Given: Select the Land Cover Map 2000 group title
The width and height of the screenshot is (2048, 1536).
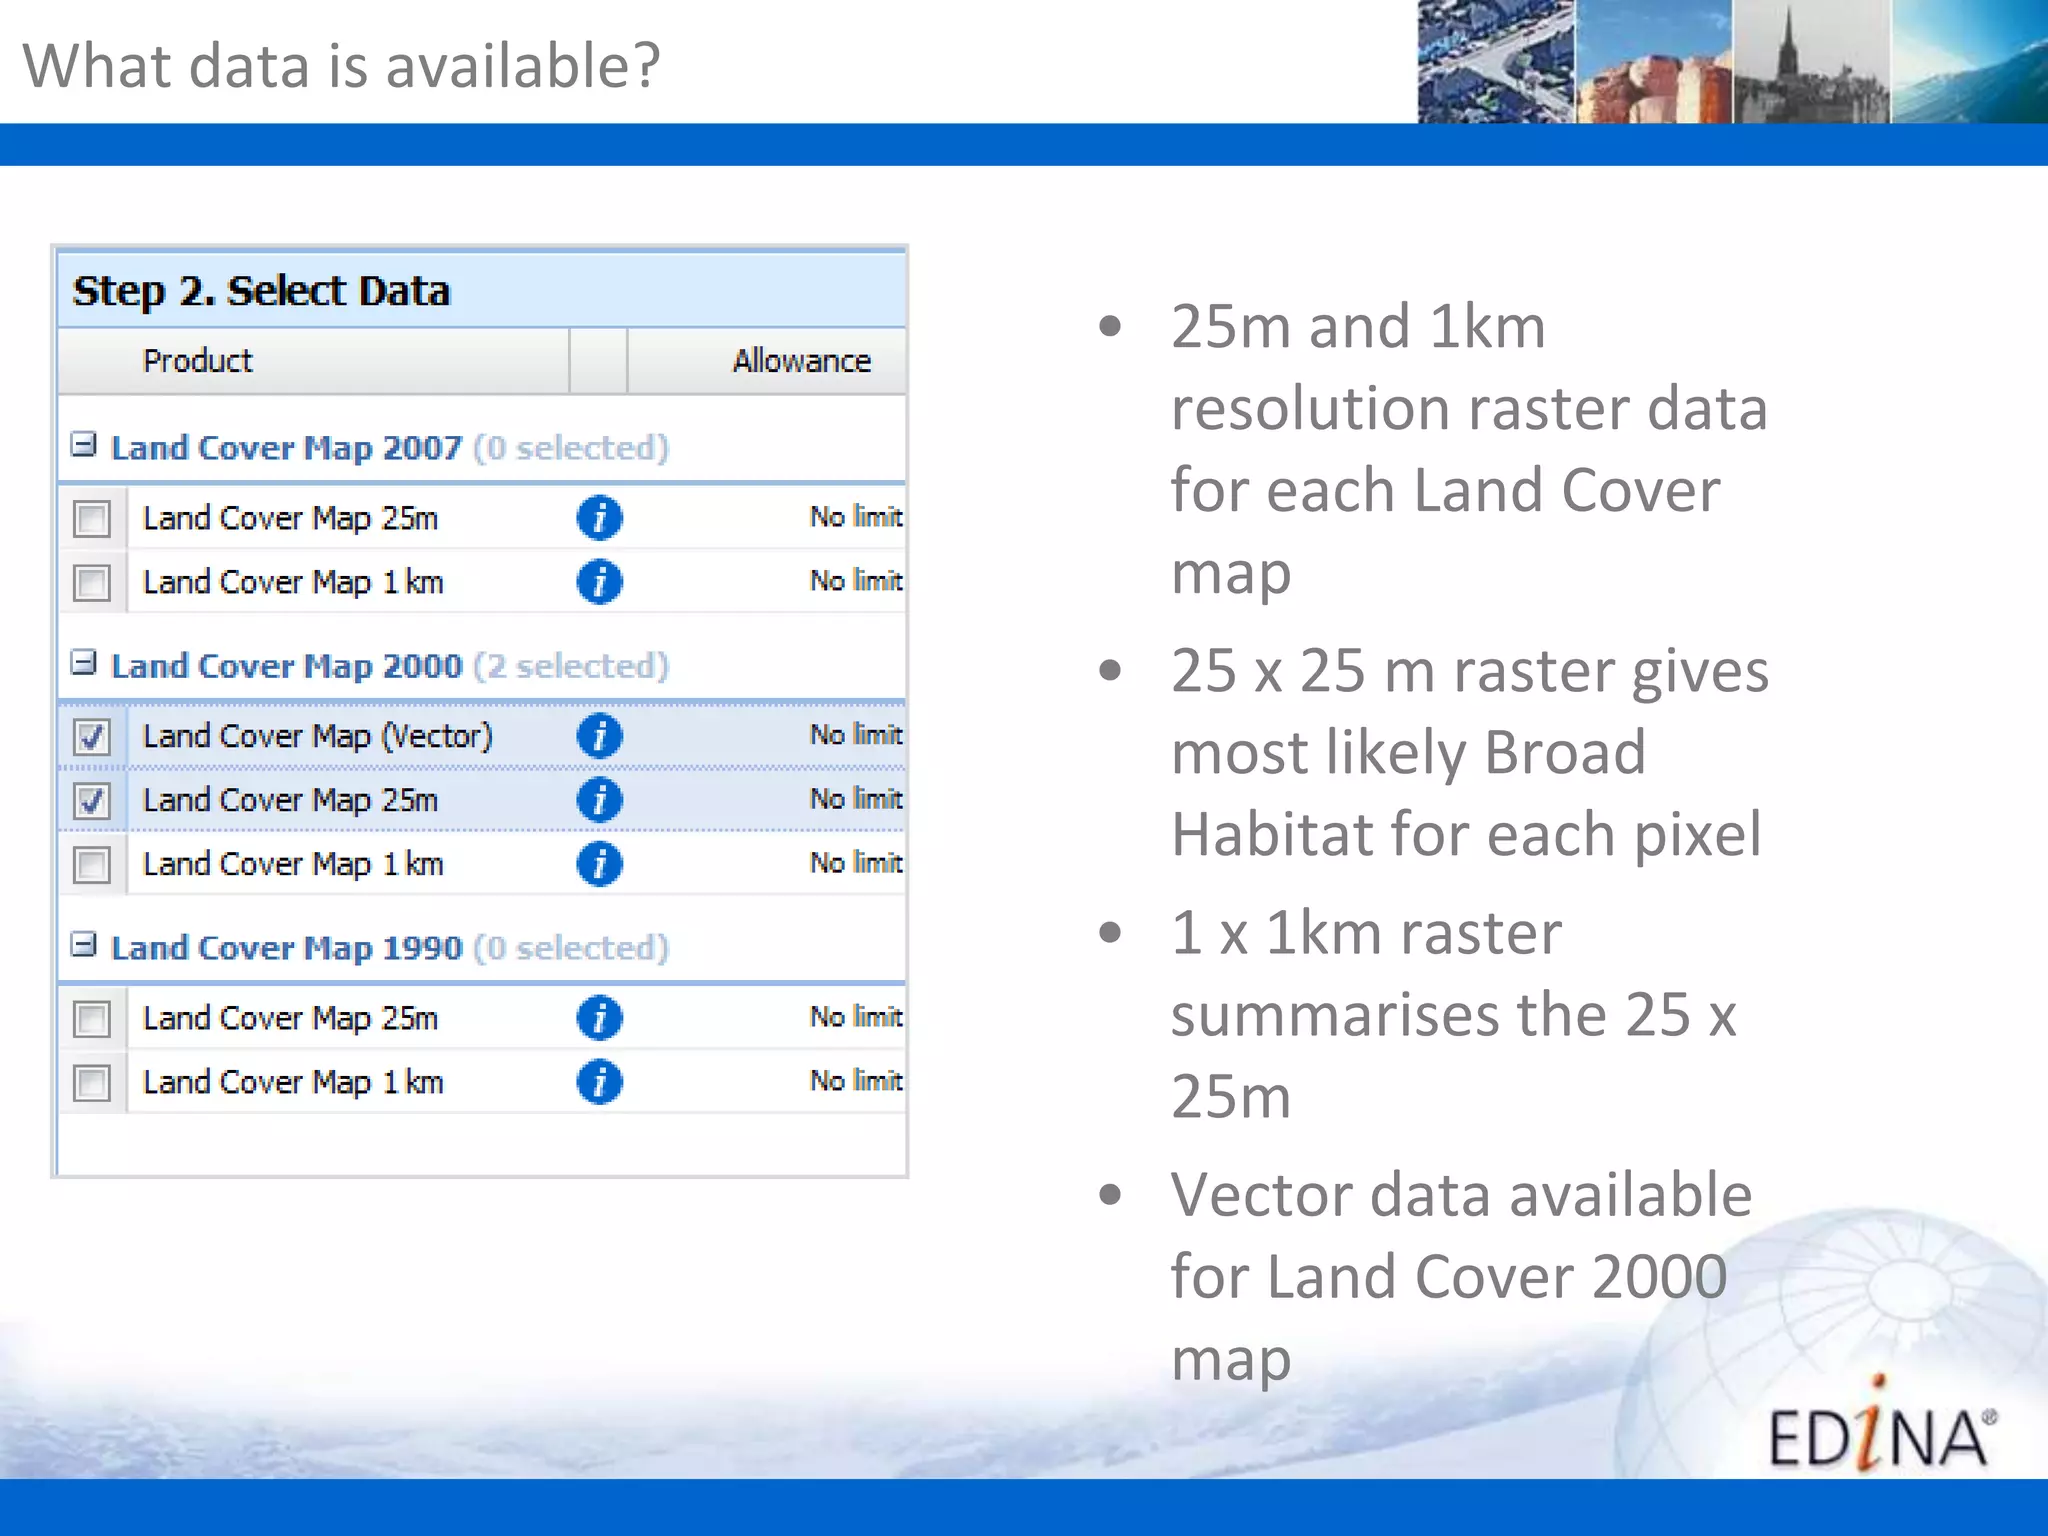Looking at the screenshot, I should (286, 666).
